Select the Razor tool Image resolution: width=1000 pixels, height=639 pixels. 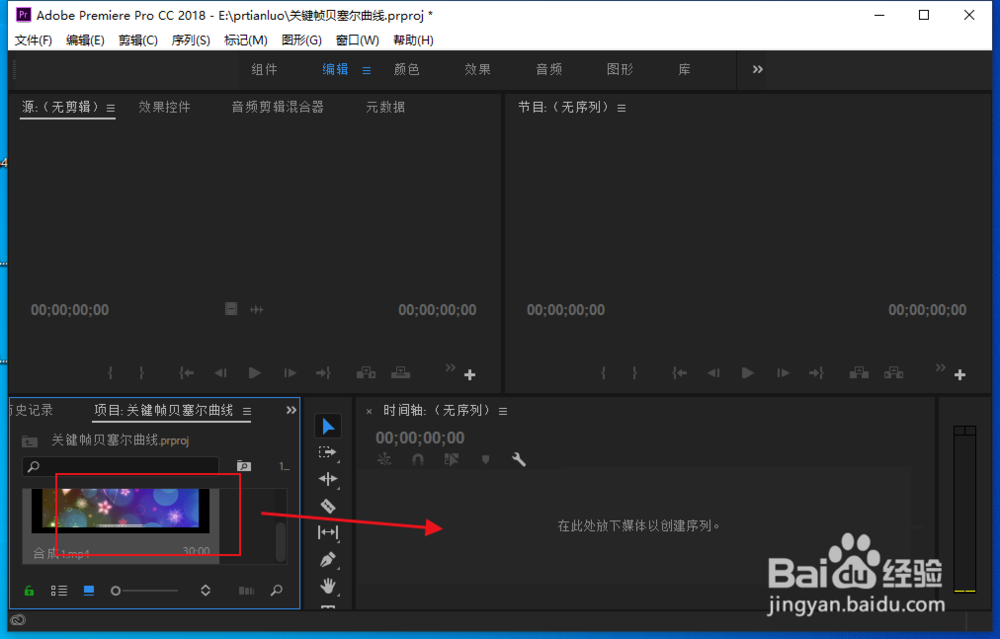[328, 506]
